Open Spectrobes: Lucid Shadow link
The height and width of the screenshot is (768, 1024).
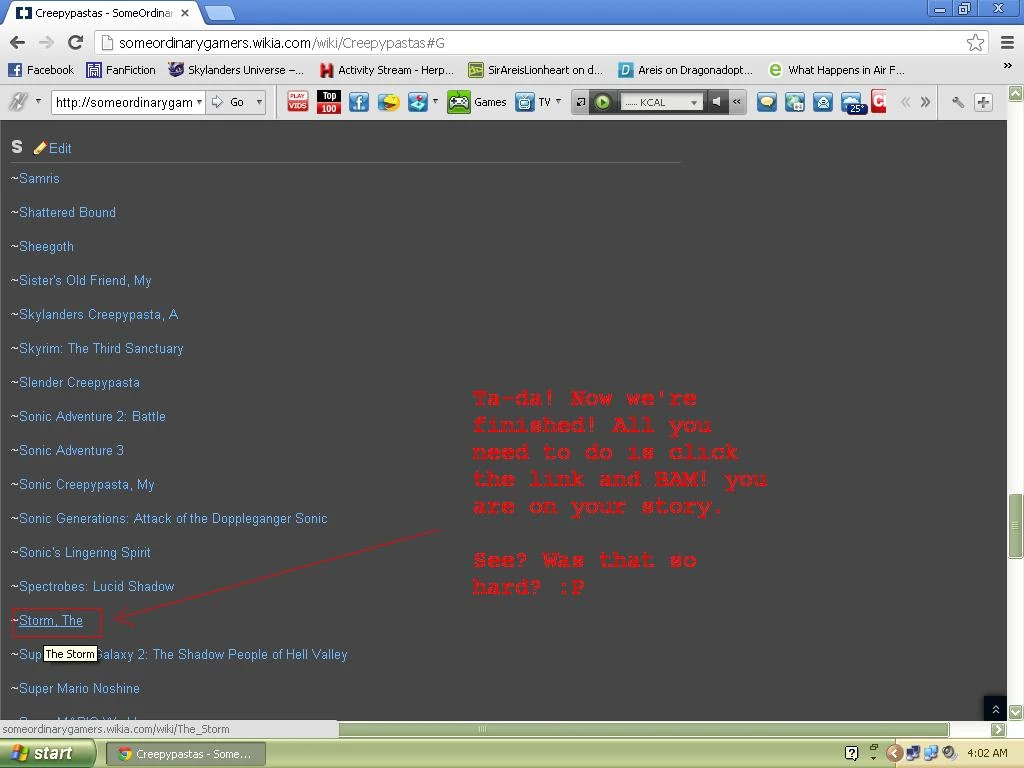(x=97, y=586)
